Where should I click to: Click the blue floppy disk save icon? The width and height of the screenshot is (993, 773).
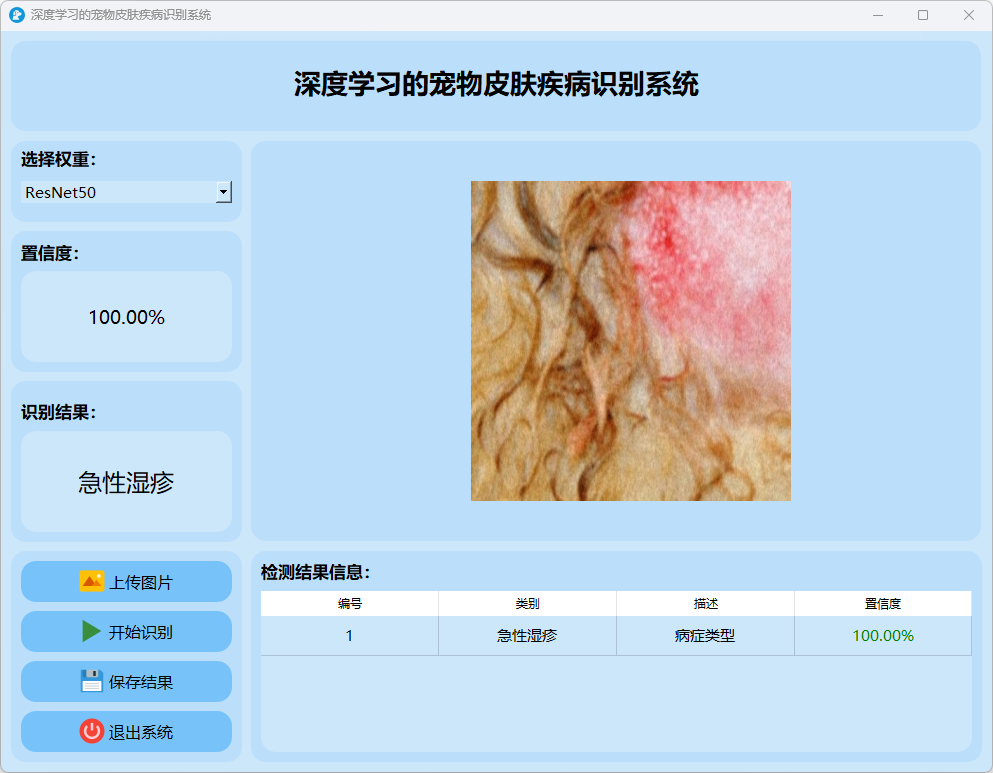point(91,681)
